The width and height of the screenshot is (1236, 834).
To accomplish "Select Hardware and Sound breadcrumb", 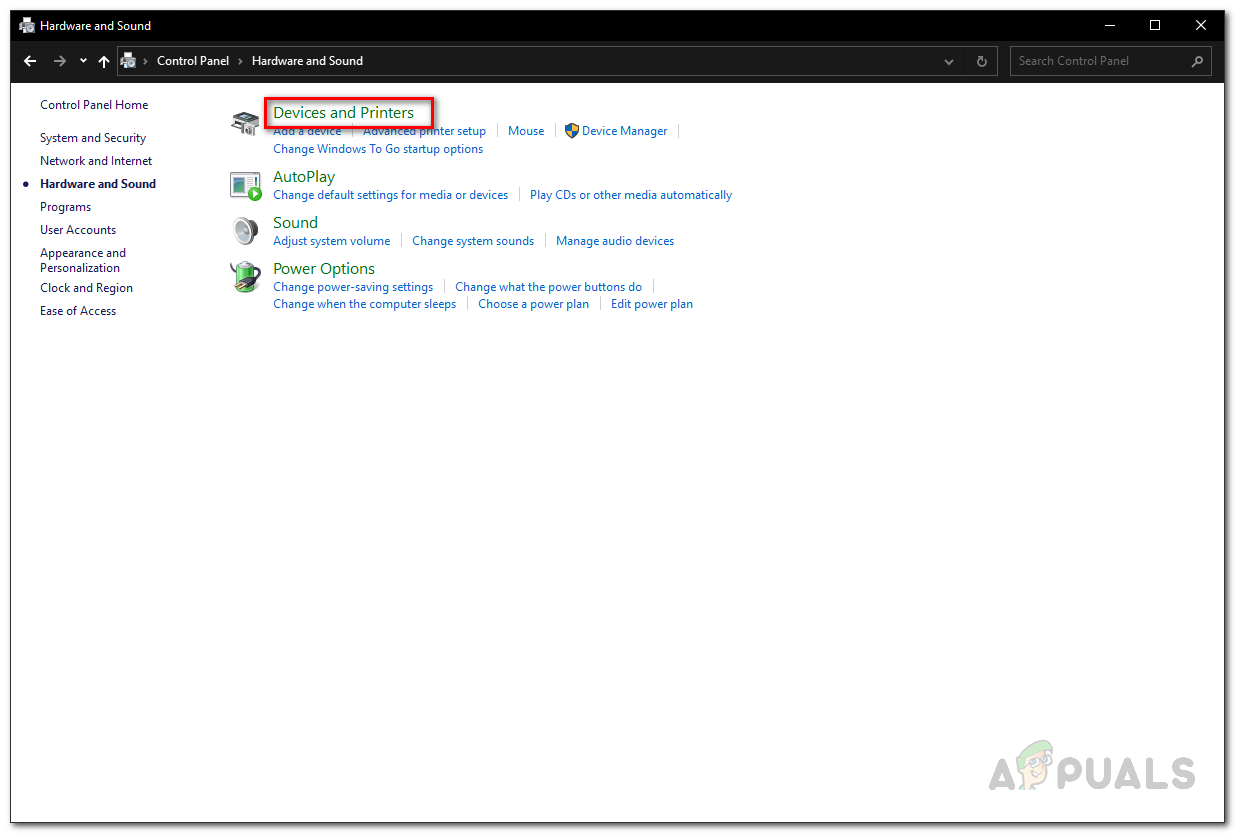I will [x=307, y=61].
